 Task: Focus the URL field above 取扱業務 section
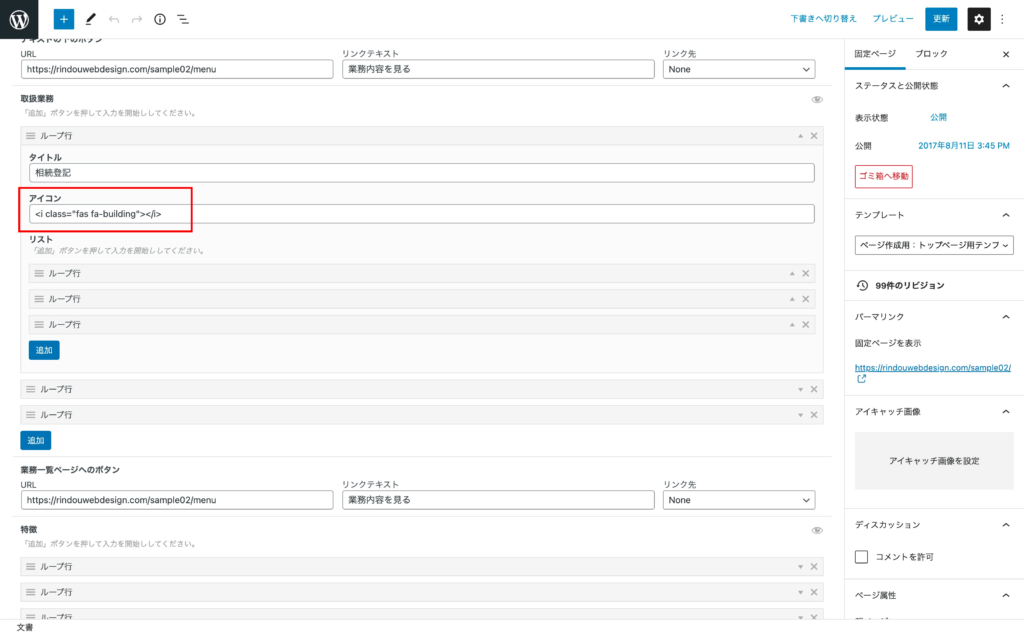click(177, 69)
